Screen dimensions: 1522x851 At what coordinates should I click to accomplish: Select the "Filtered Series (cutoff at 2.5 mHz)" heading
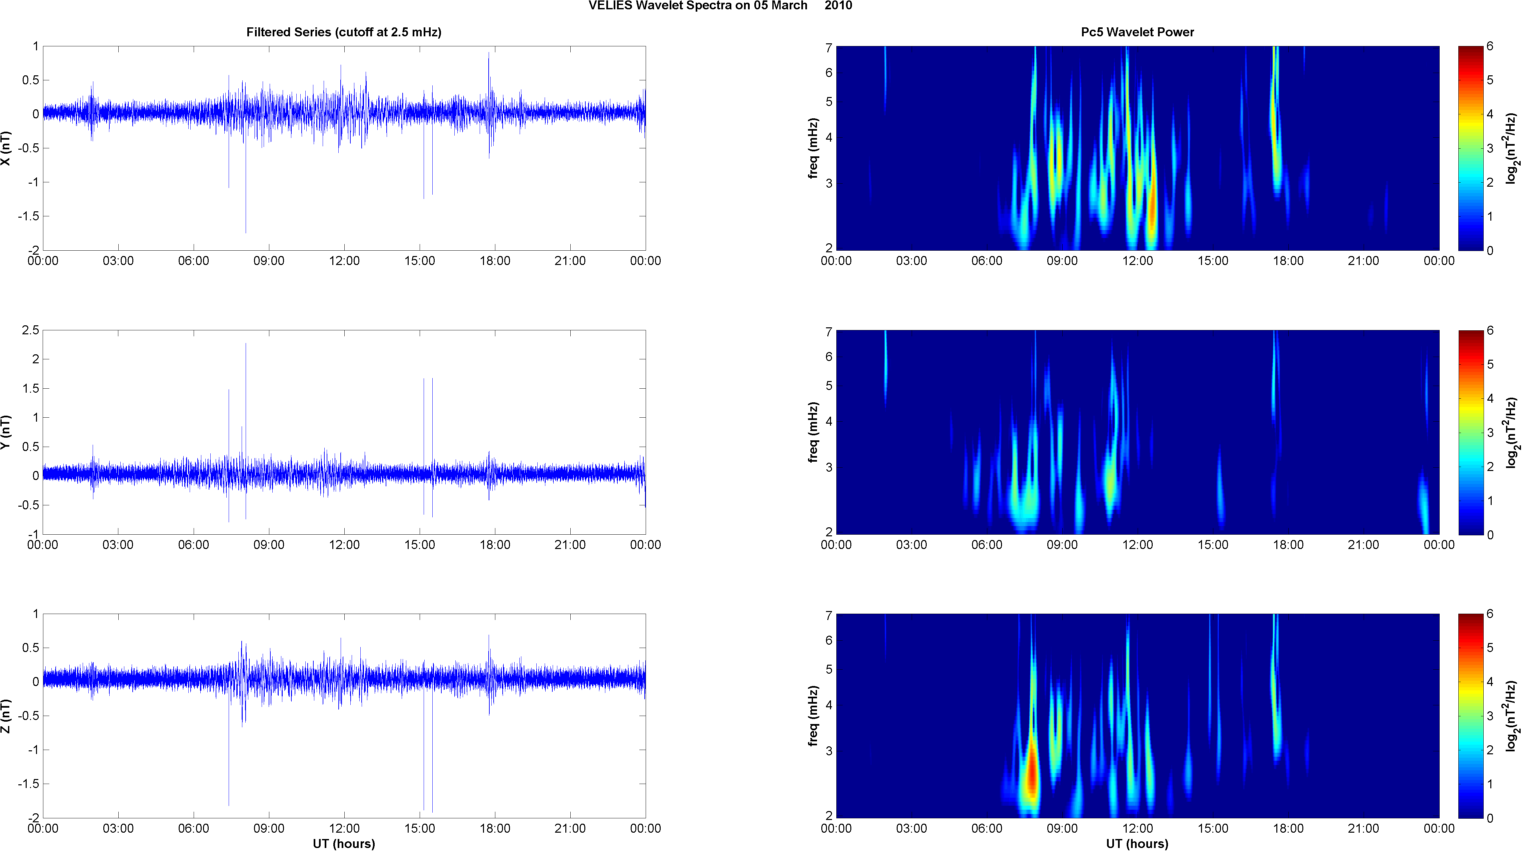(344, 32)
